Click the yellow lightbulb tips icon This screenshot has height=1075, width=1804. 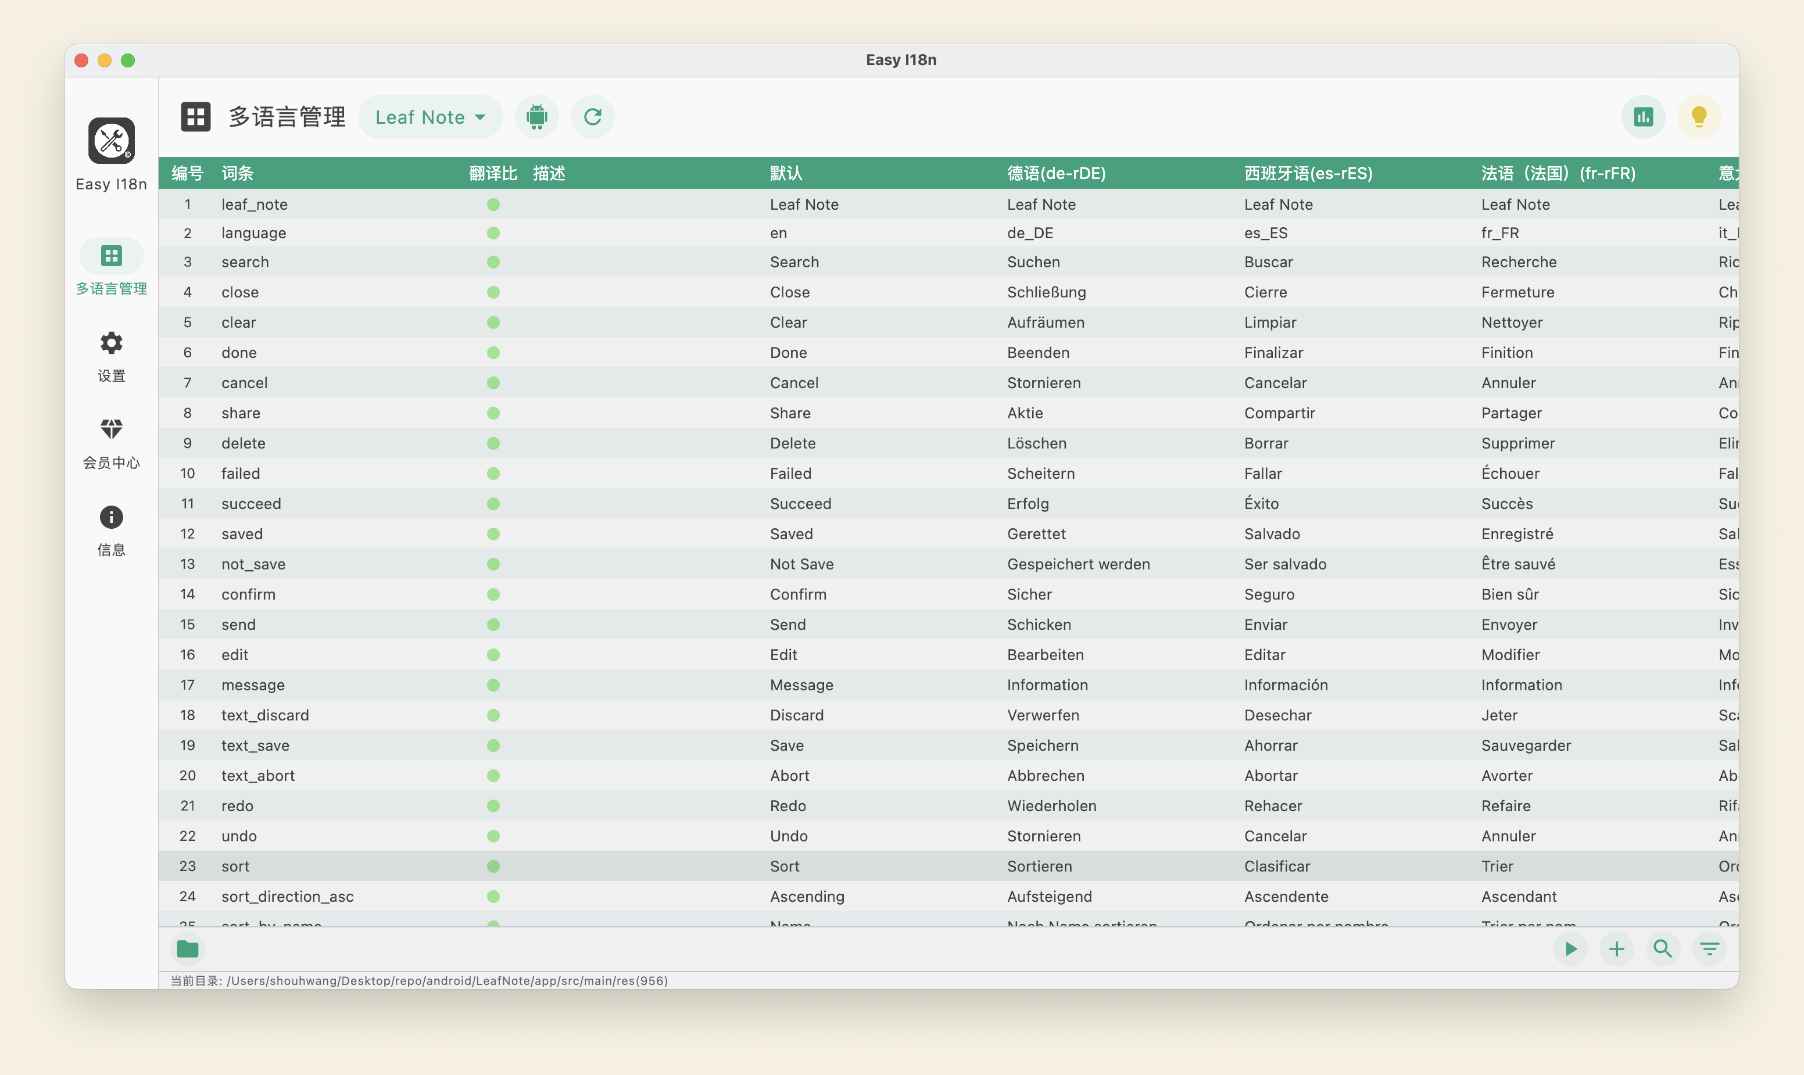pos(1698,117)
